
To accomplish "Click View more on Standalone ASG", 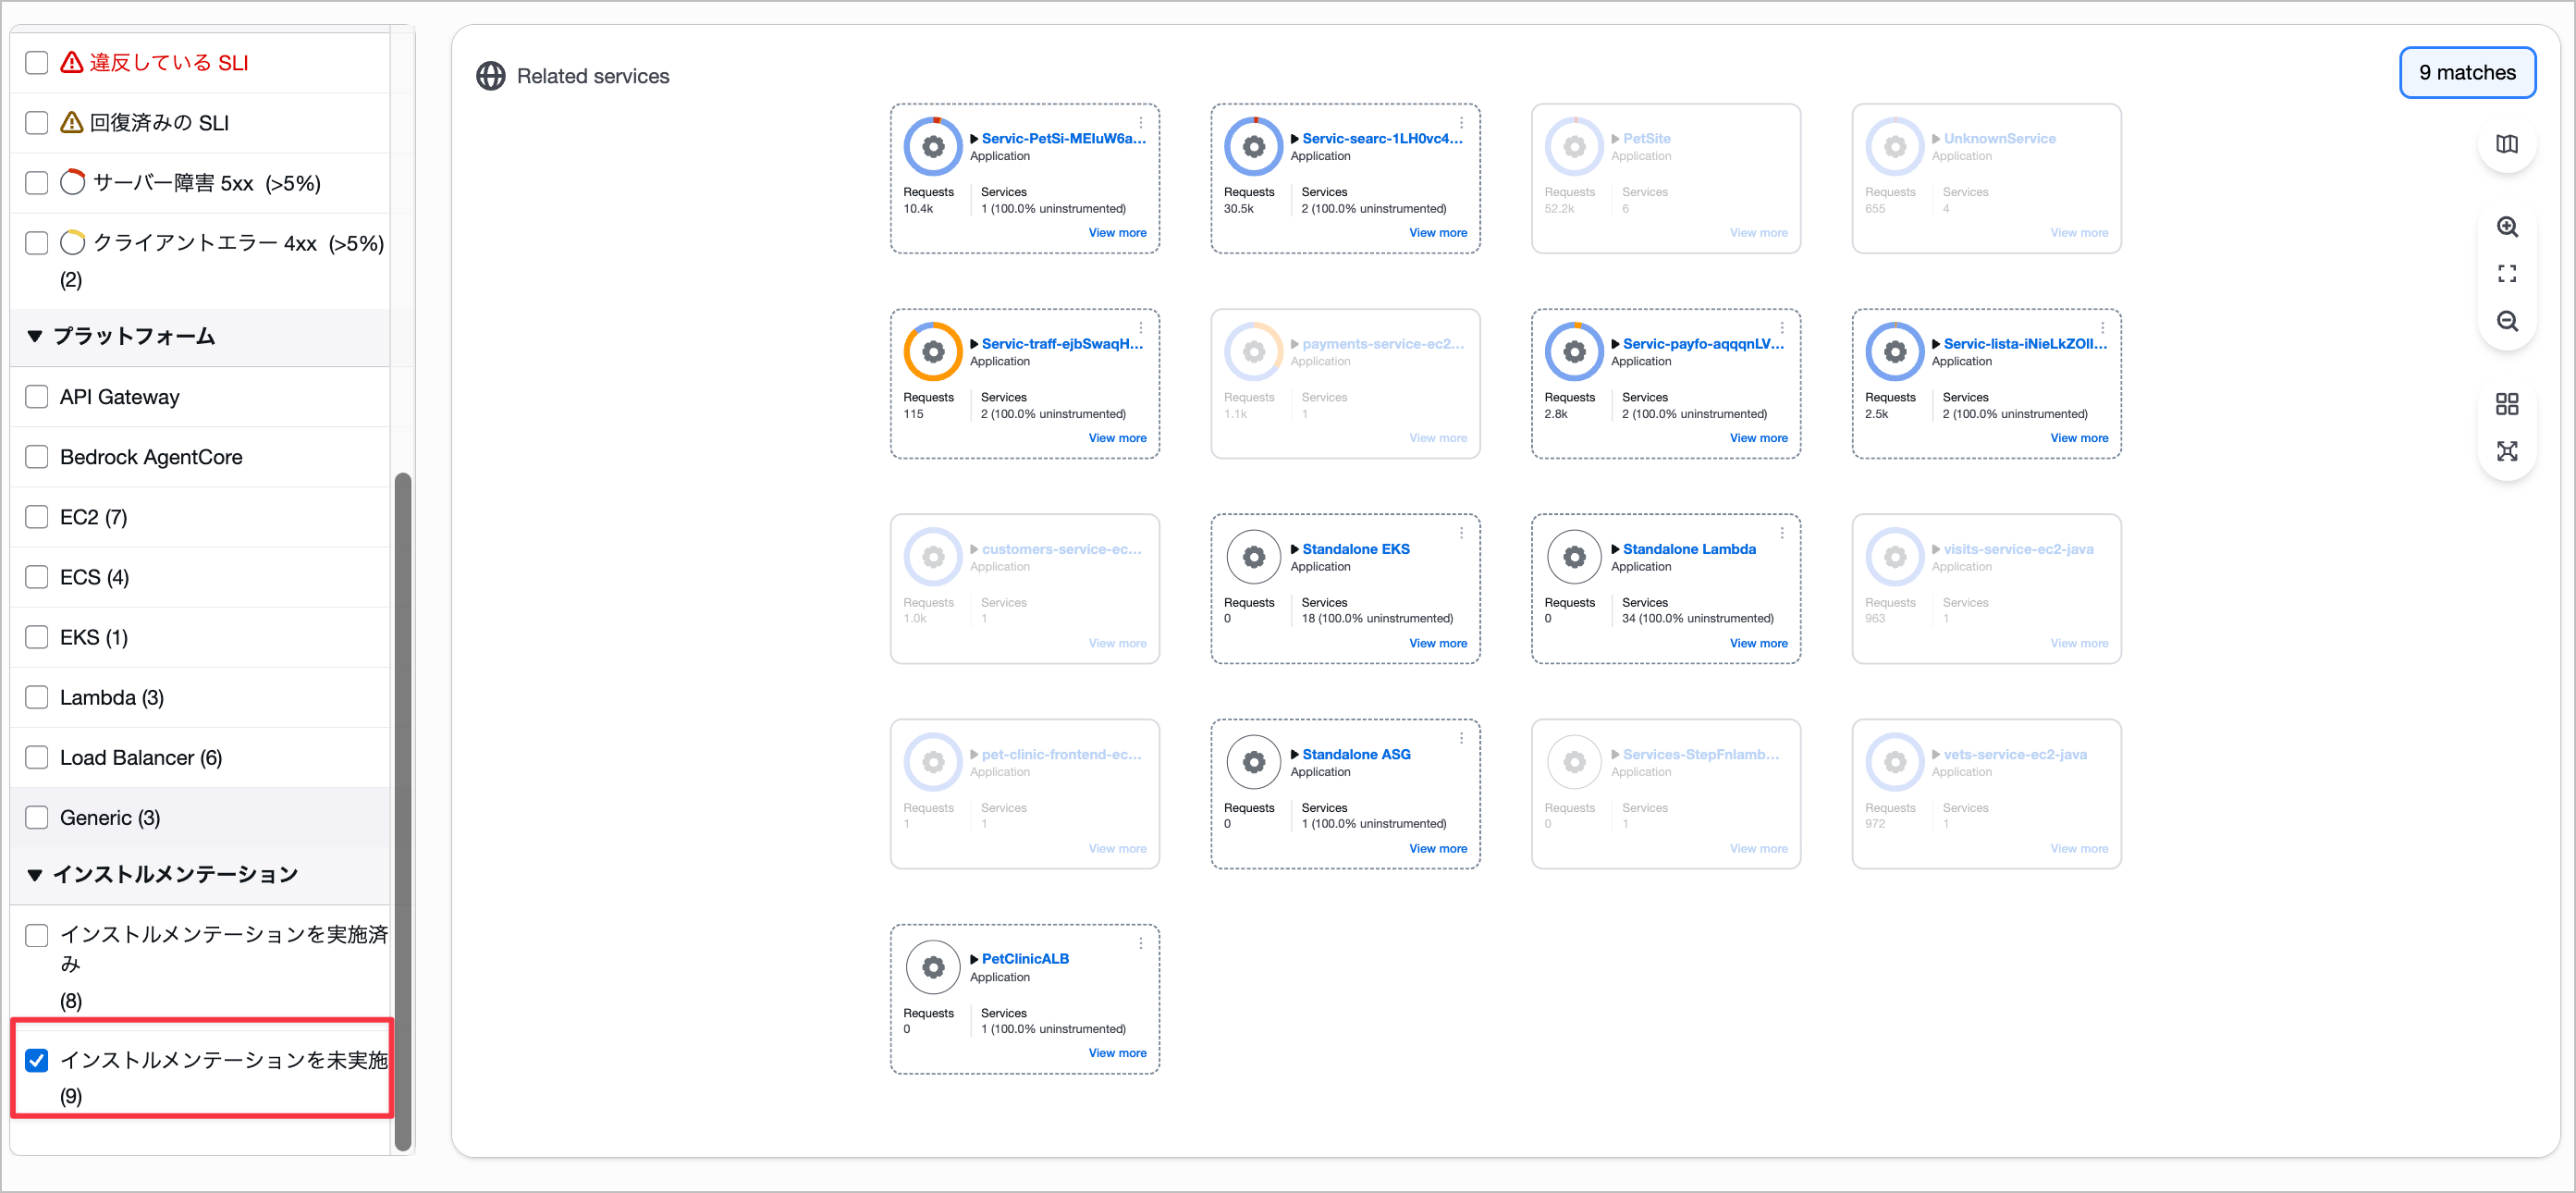I will (x=1437, y=848).
